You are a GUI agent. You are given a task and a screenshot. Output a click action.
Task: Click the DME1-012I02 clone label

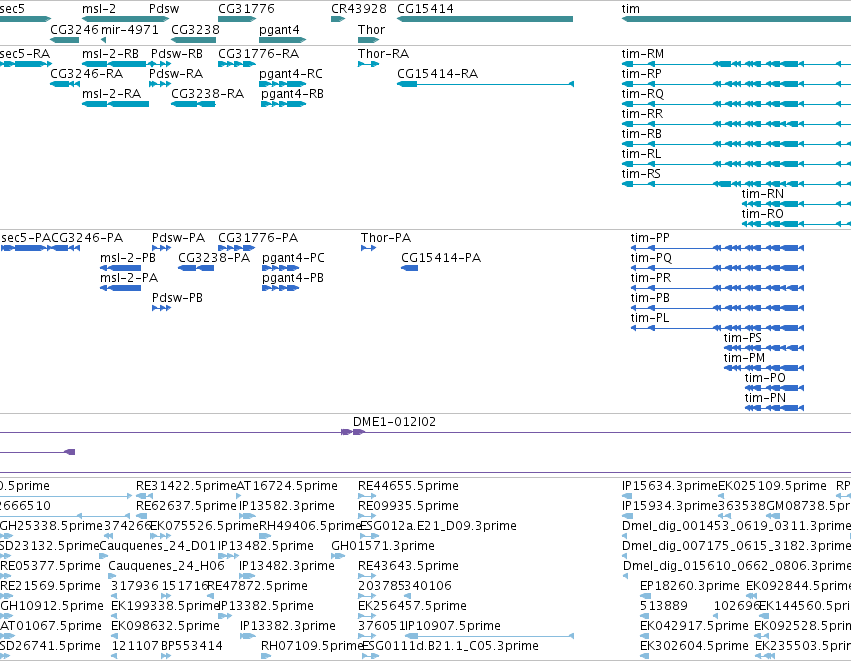[x=394, y=422]
